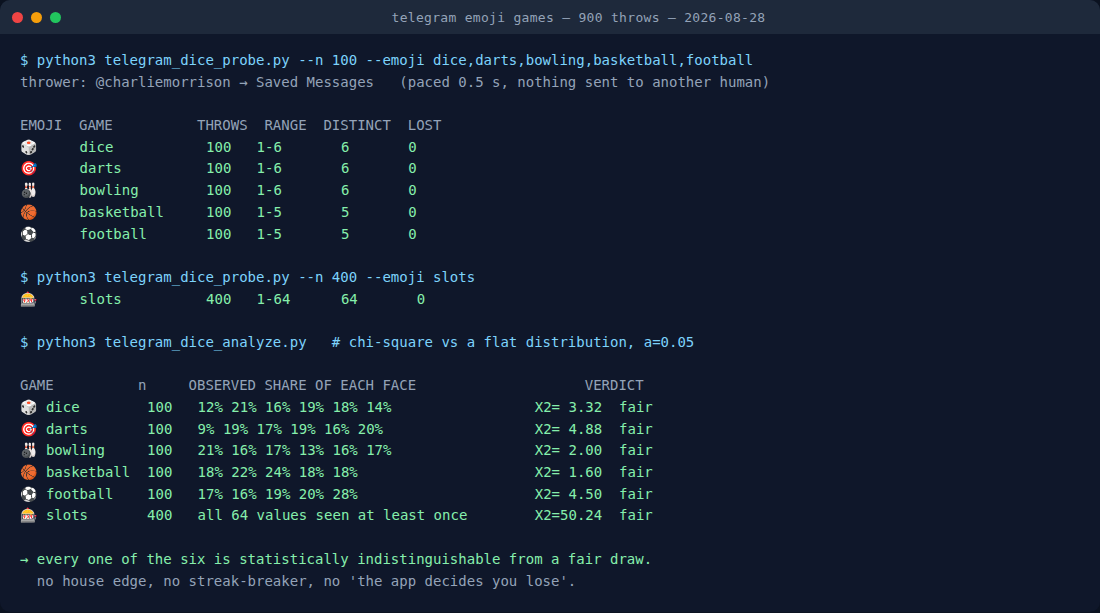This screenshot has width=1100, height=613.
Task: Click the bowling emoji in the probe table
Action: (x=29, y=190)
